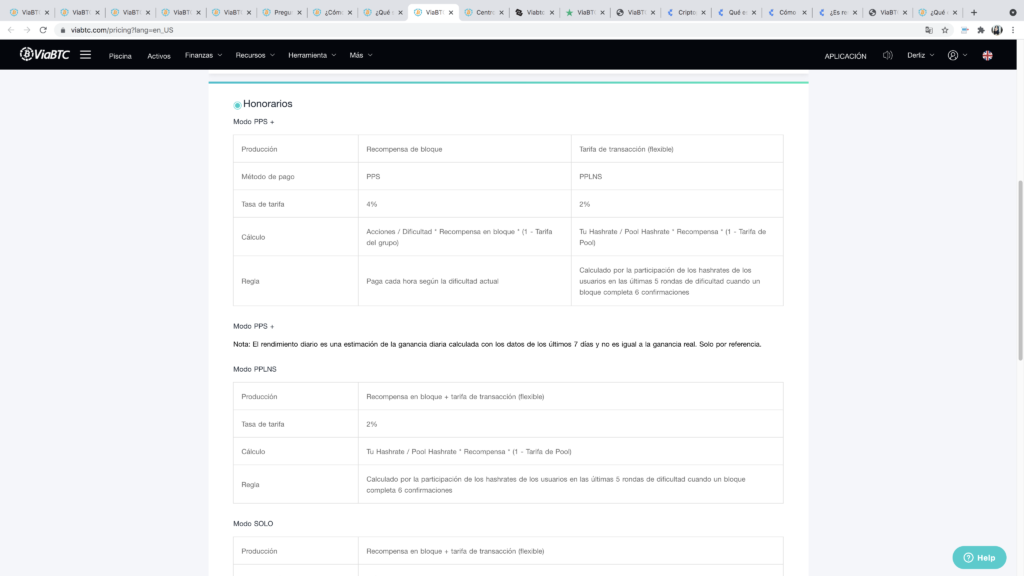Image resolution: width=1024 pixels, height=576 pixels.
Task: Switch to the 'Centr' tab
Action: pyautogui.click(x=484, y=12)
